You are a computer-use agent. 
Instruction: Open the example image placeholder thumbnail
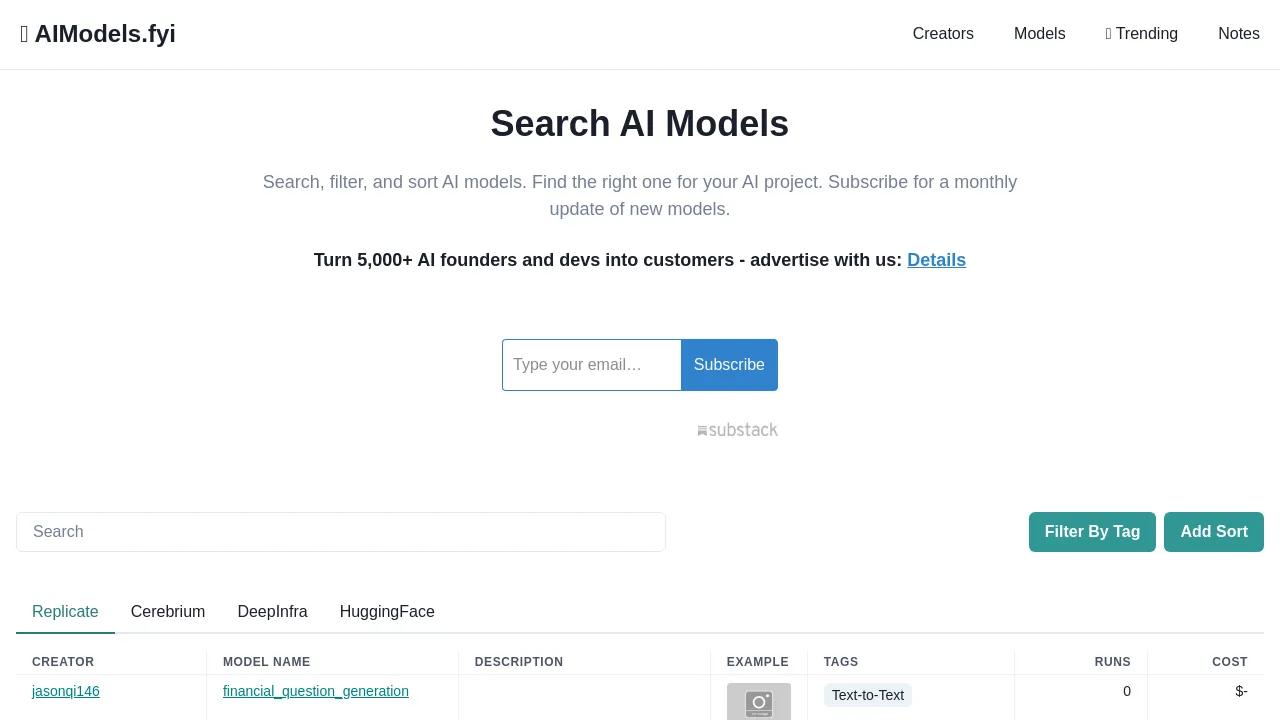tap(758, 701)
